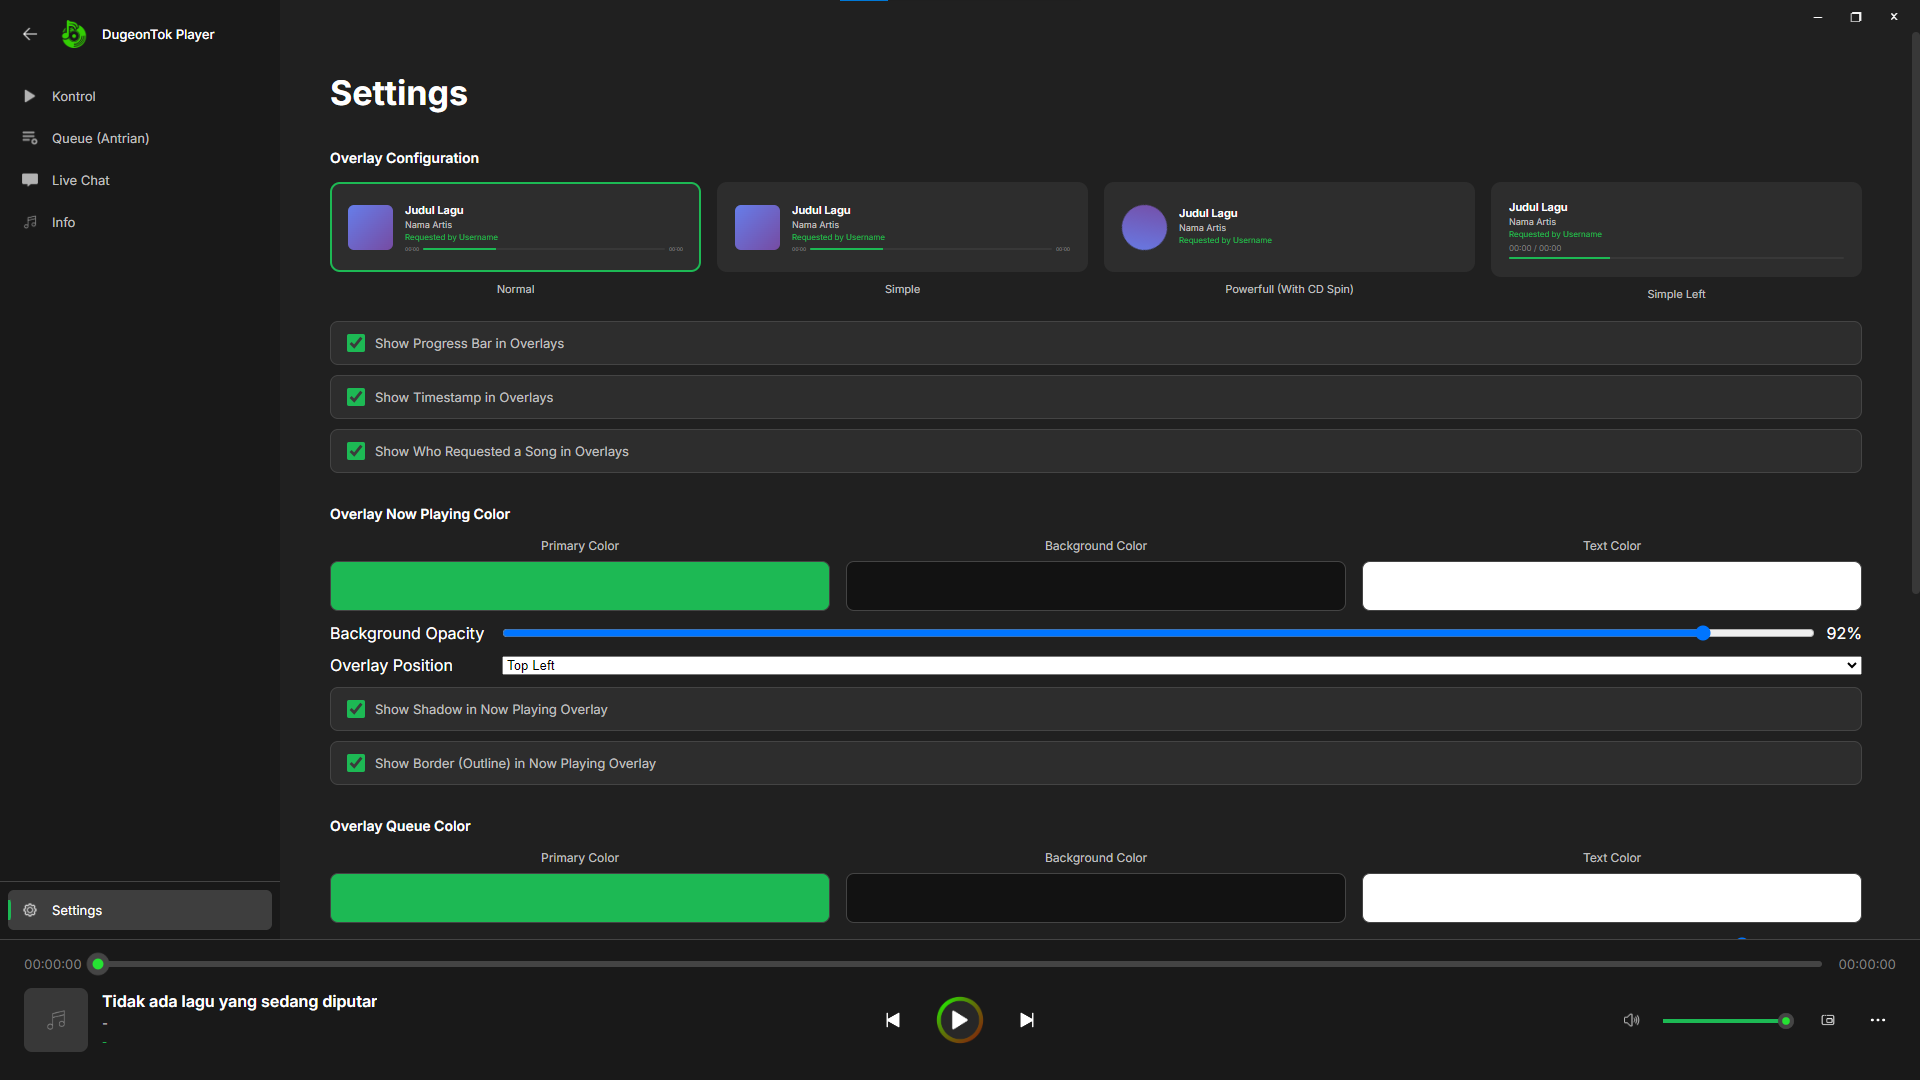Toggle Show Timestamp in Overlays checkbox
This screenshot has width=1920, height=1080.
[356, 397]
